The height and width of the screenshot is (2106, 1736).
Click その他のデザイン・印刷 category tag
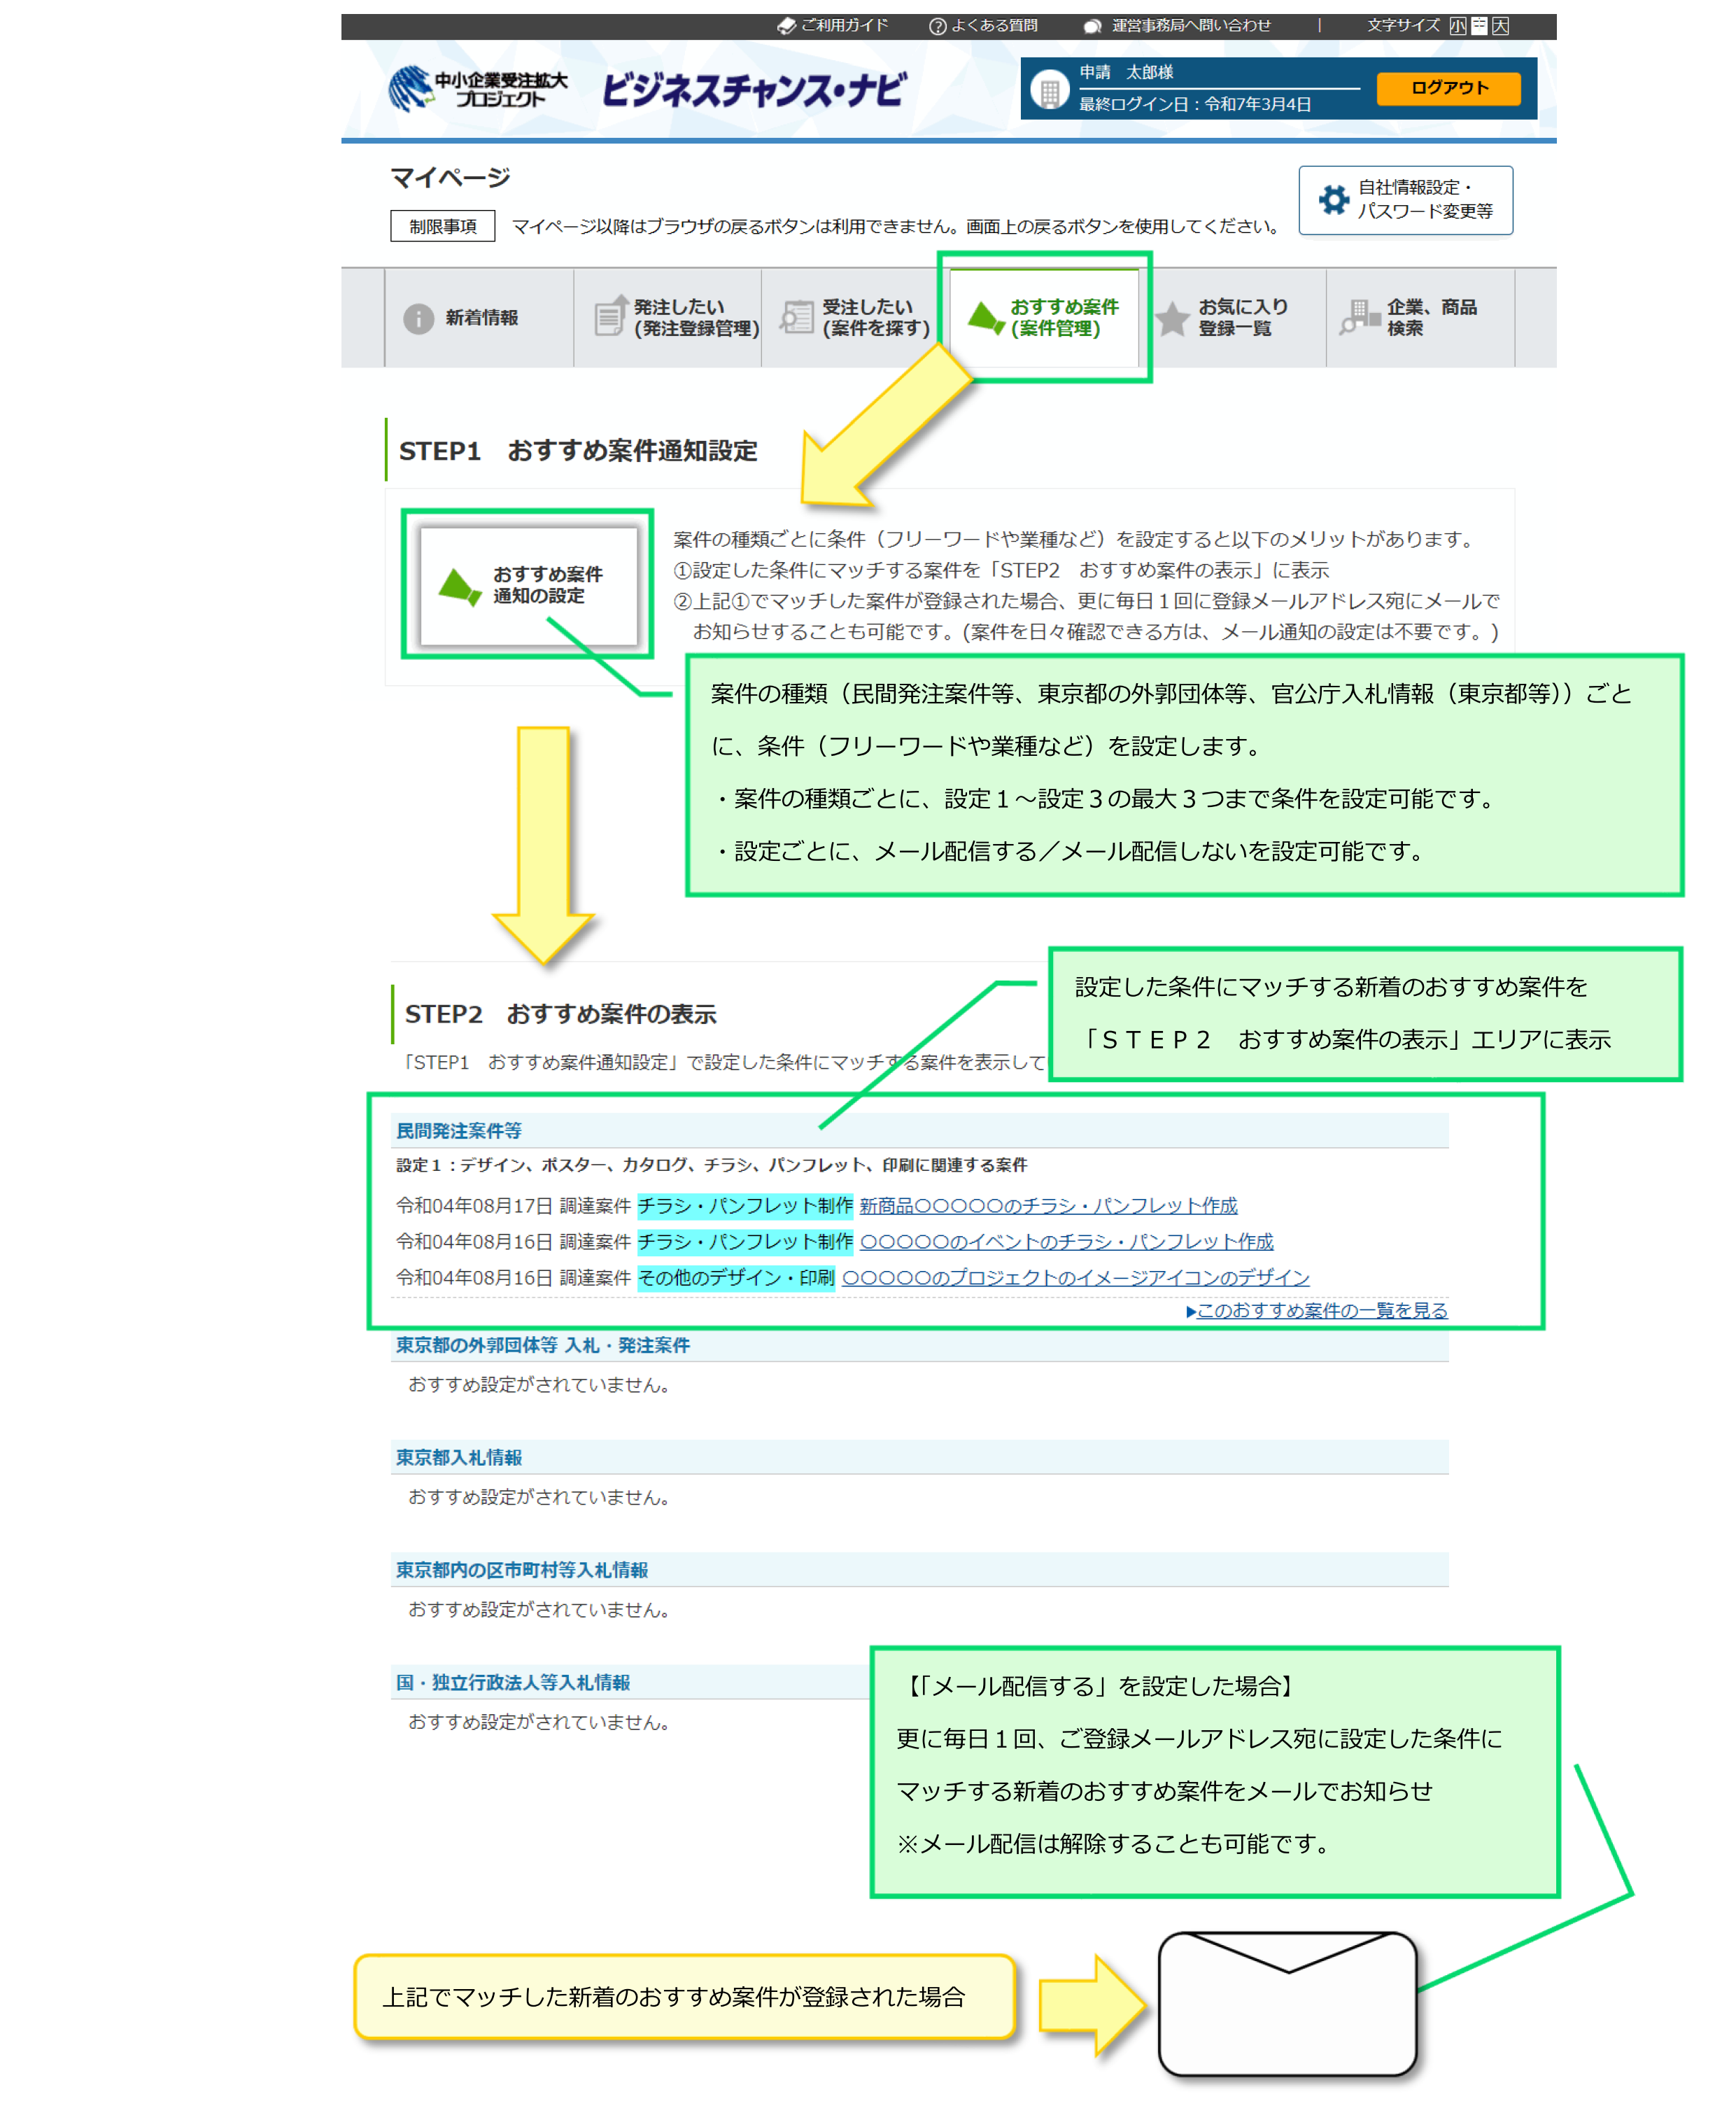(x=736, y=1277)
